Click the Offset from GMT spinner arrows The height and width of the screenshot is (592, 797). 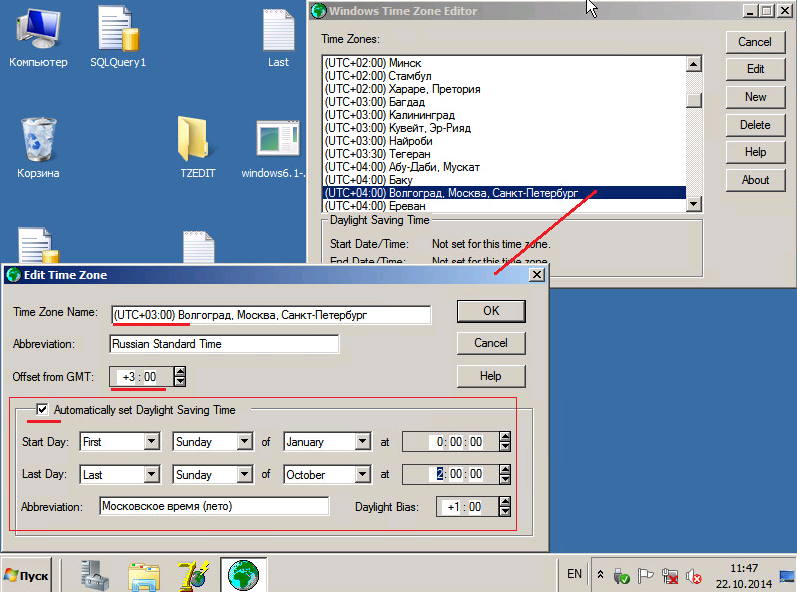tap(180, 377)
